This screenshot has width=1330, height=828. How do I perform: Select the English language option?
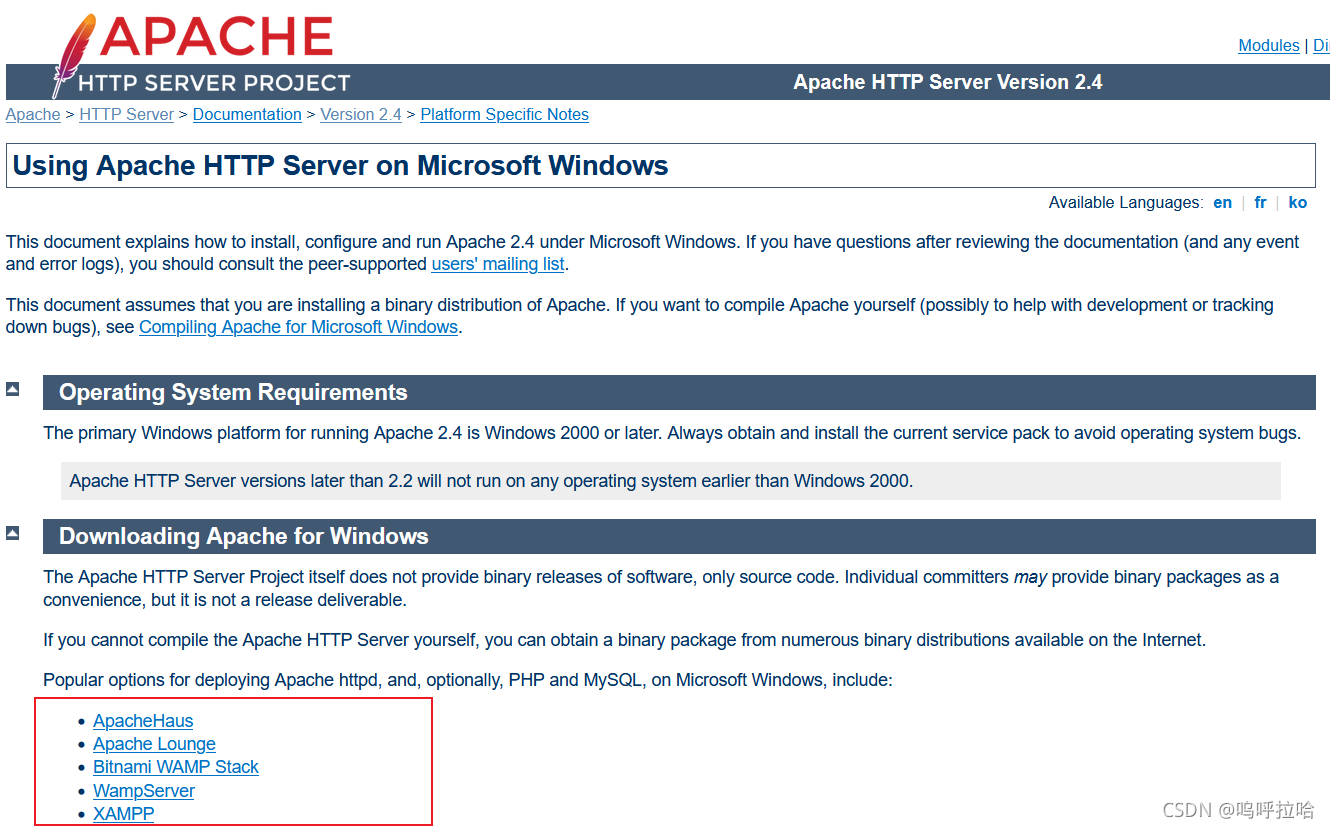click(x=1222, y=202)
